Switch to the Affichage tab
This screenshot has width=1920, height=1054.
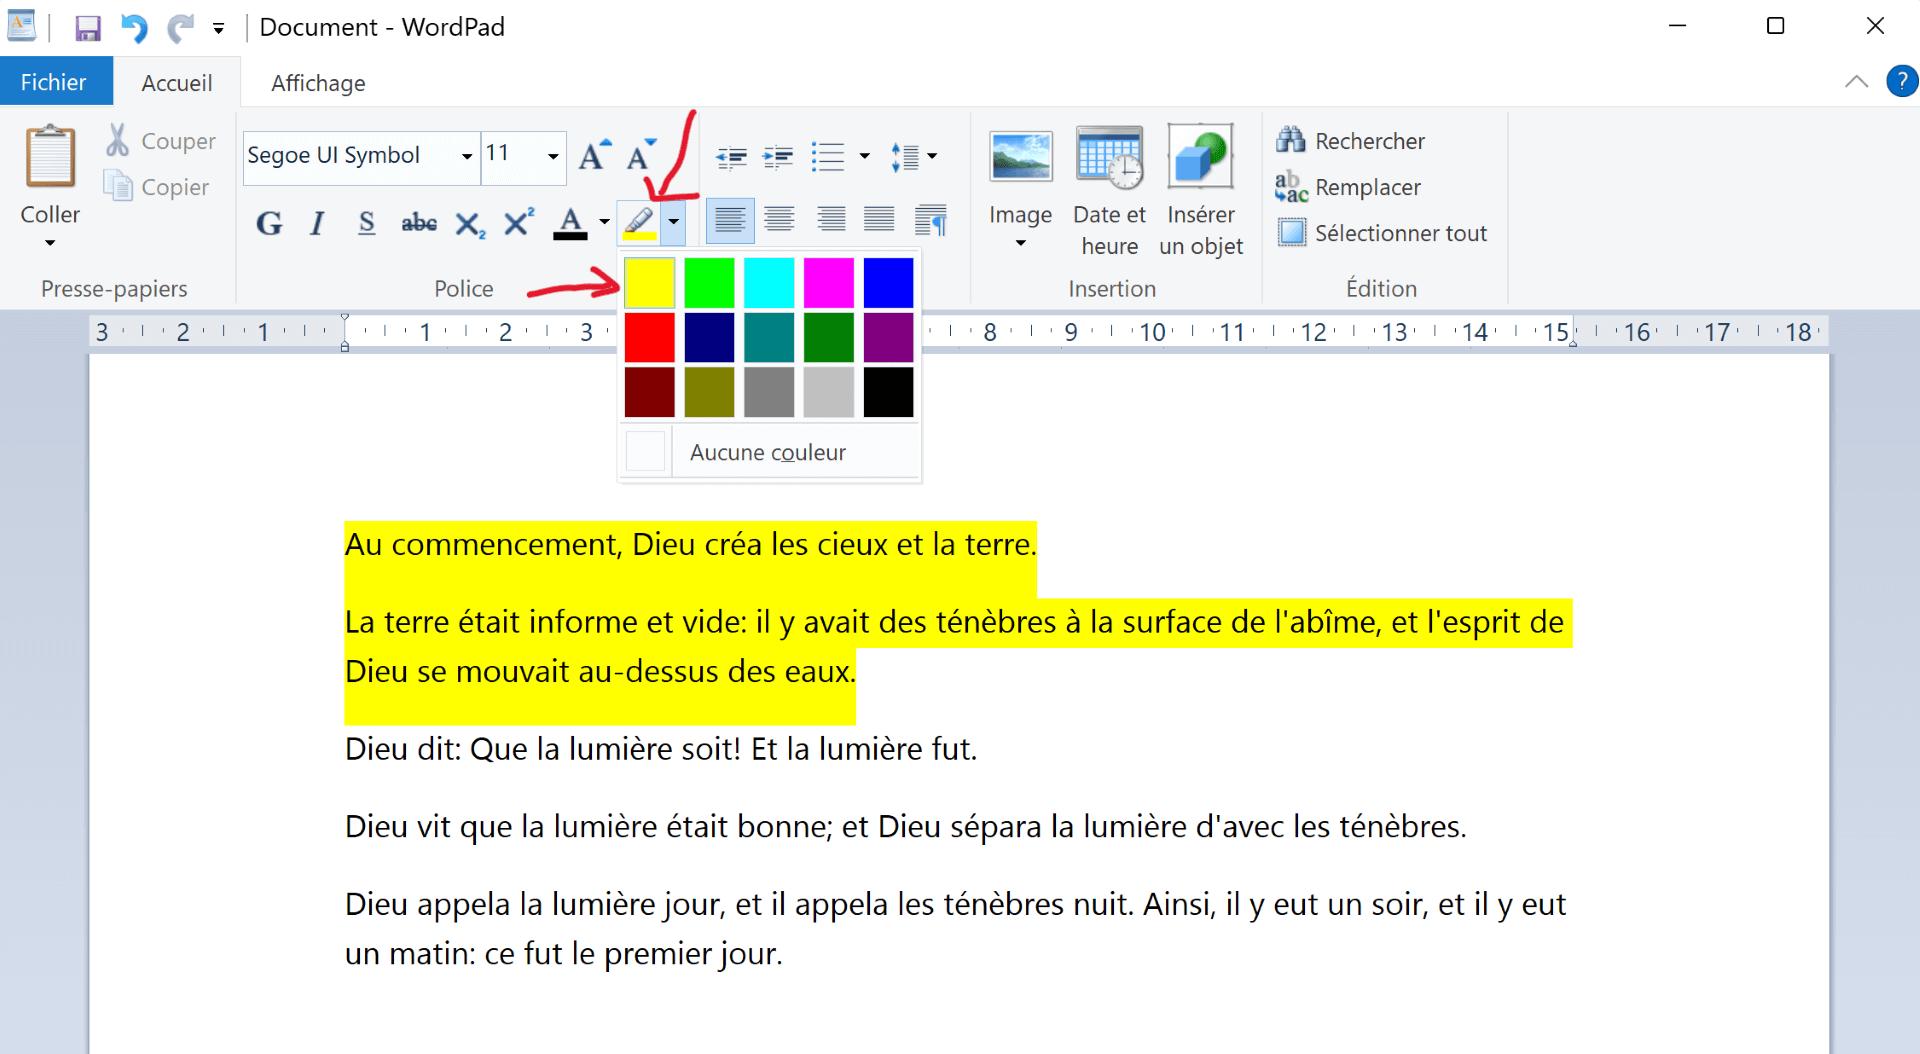coord(318,83)
